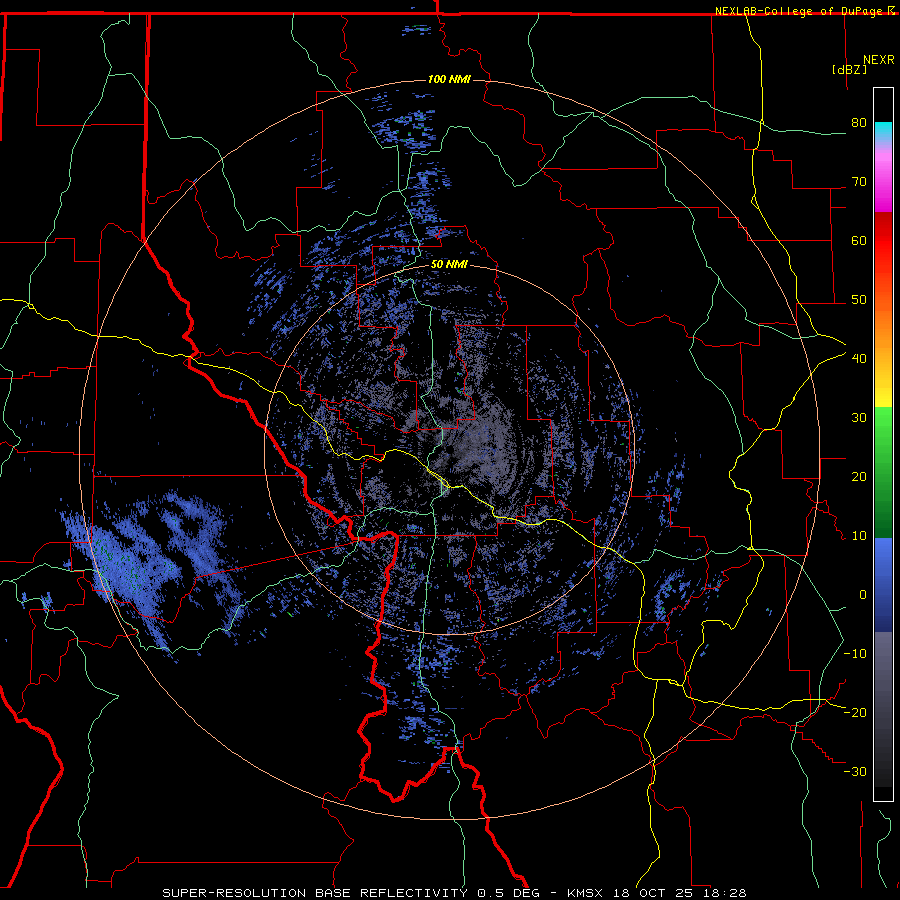Screen dimensions: 900x900
Task: Click the 0 dBZ scale value
Action: [x=863, y=595]
